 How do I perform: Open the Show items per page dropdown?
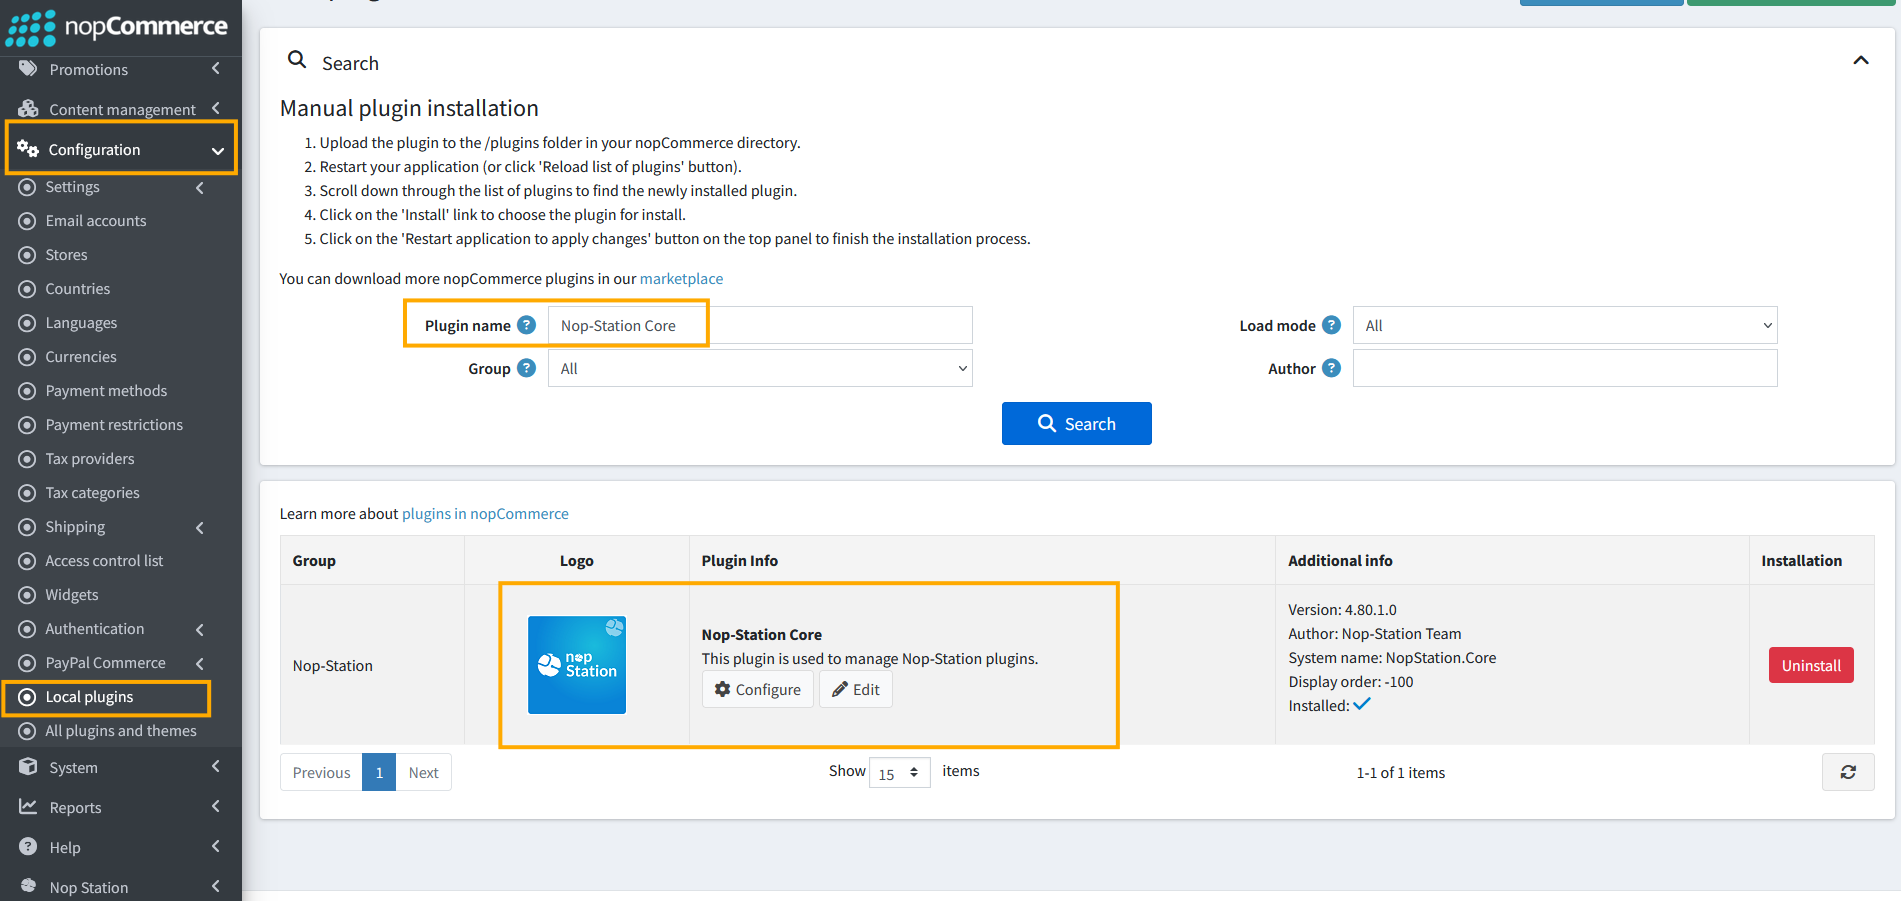coord(900,772)
